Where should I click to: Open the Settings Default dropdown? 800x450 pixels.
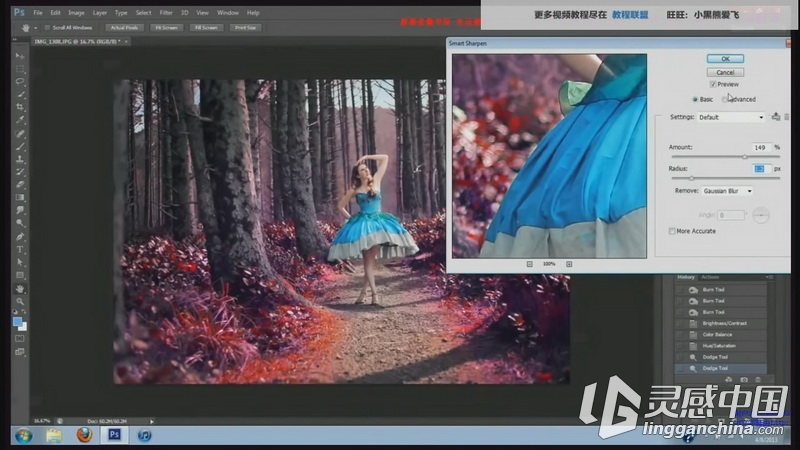click(731, 117)
